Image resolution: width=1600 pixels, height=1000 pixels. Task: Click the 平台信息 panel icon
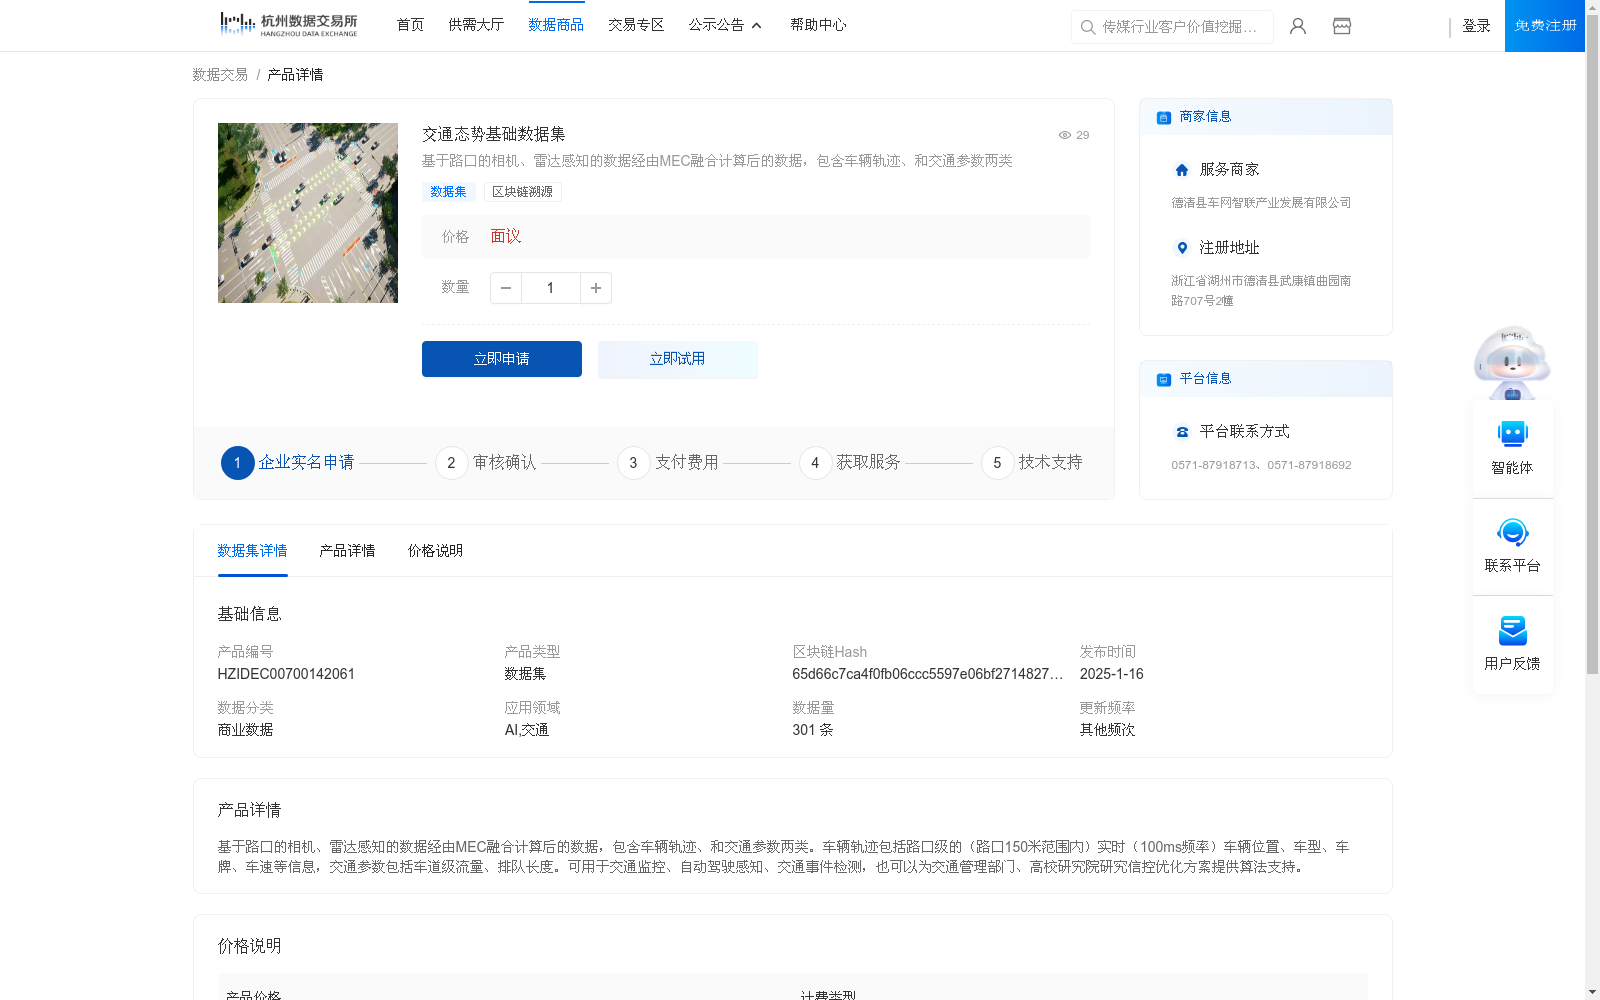[1164, 380]
